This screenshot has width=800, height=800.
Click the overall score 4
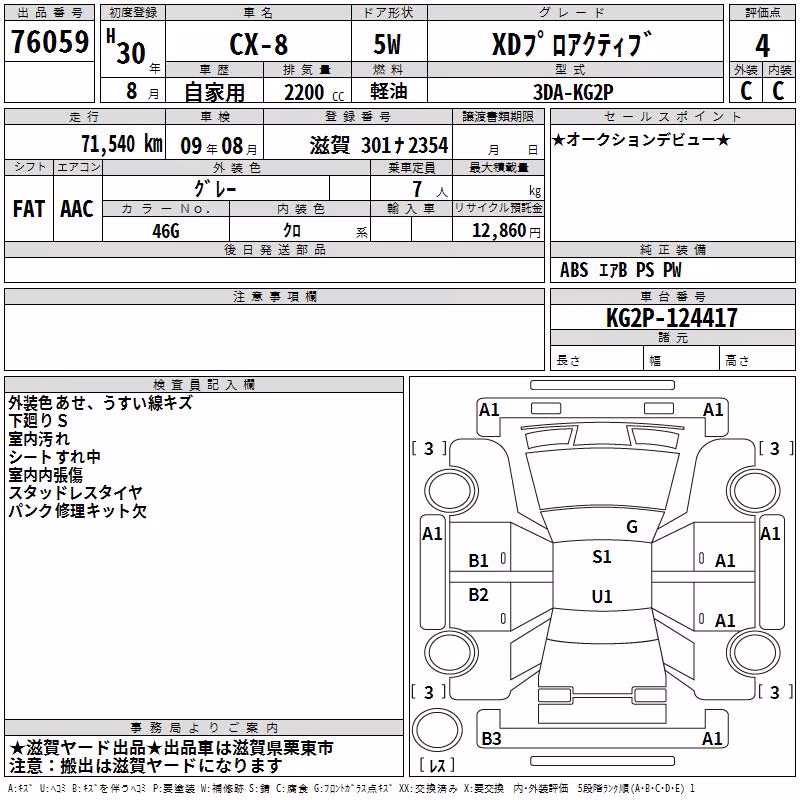coord(762,46)
